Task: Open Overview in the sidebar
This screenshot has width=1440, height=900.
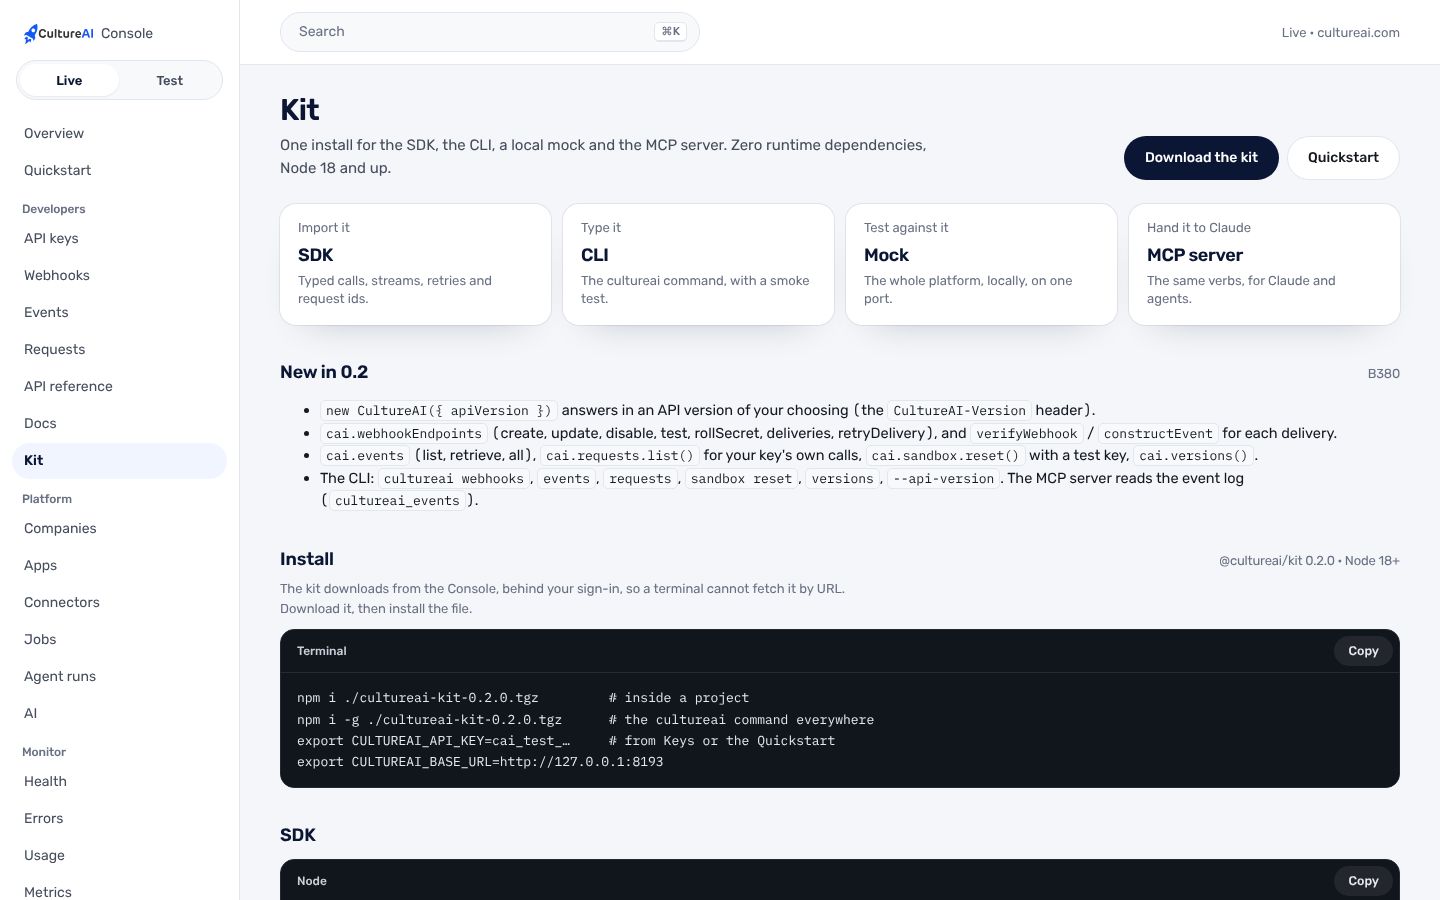Action: (x=119, y=133)
